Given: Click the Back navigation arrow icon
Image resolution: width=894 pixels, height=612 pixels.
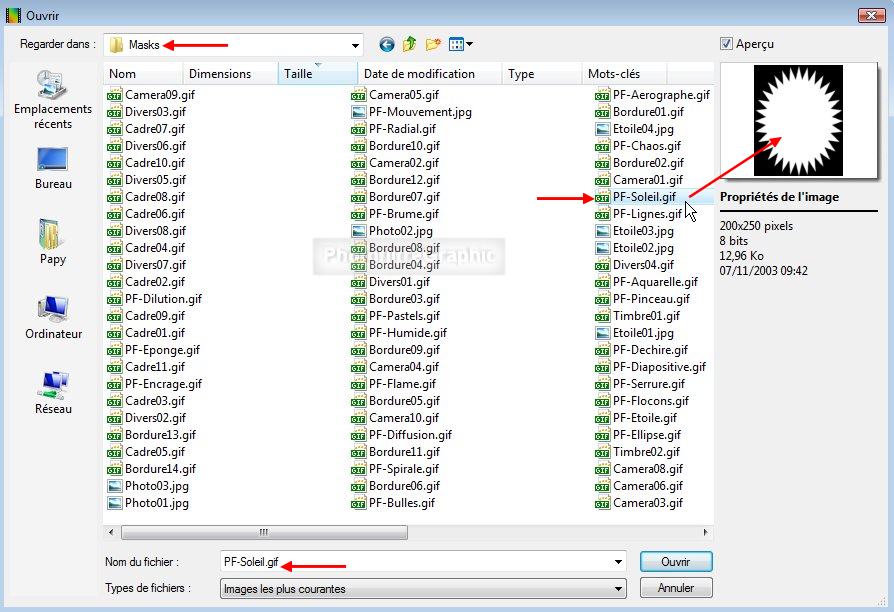Looking at the screenshot, I should coord(387,44).
